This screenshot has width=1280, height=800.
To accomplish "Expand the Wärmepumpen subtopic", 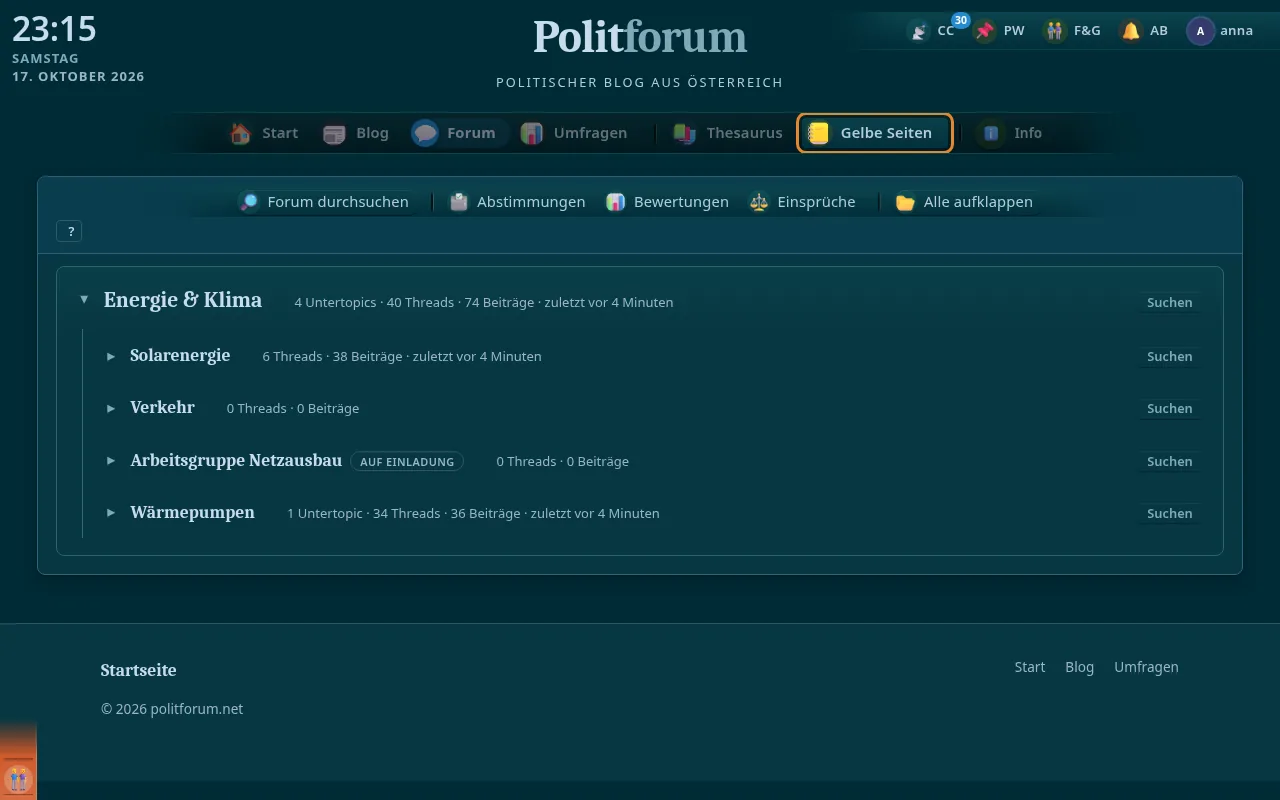I will tap(111, 513).
